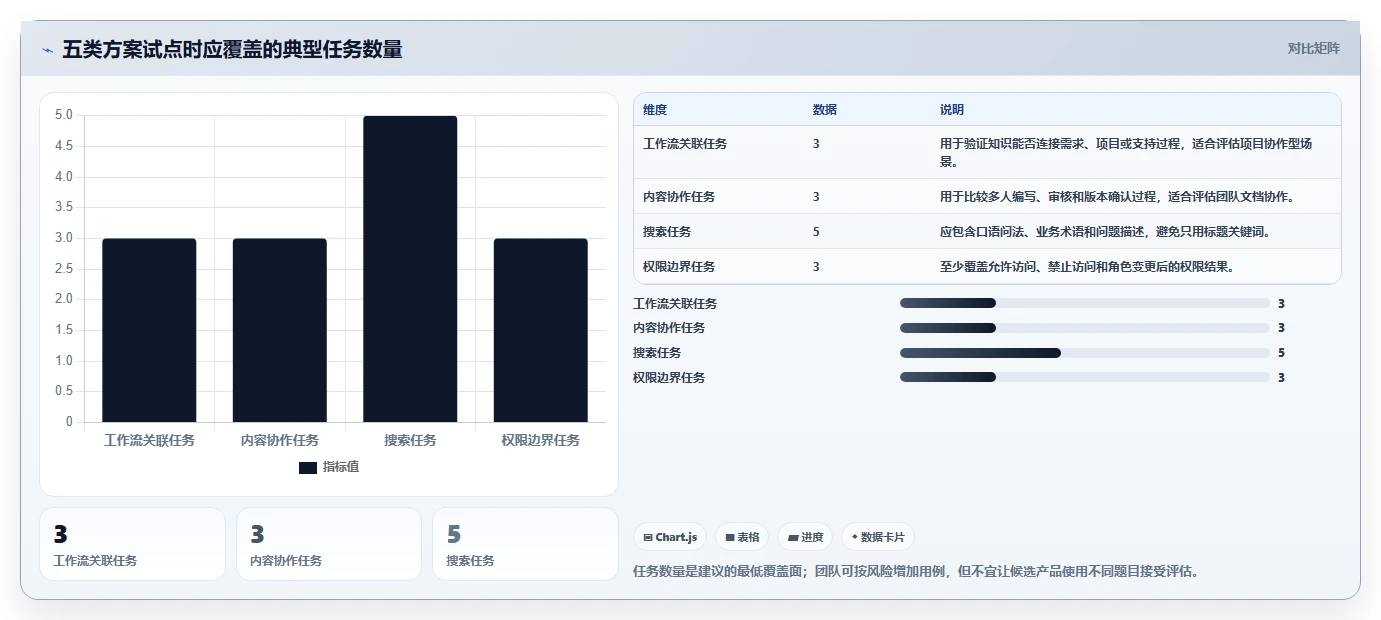This screenshot has height=620, width=1381.
Task: Click 工作流关联任务 label in progress list
Action: (x=675, y=304)
